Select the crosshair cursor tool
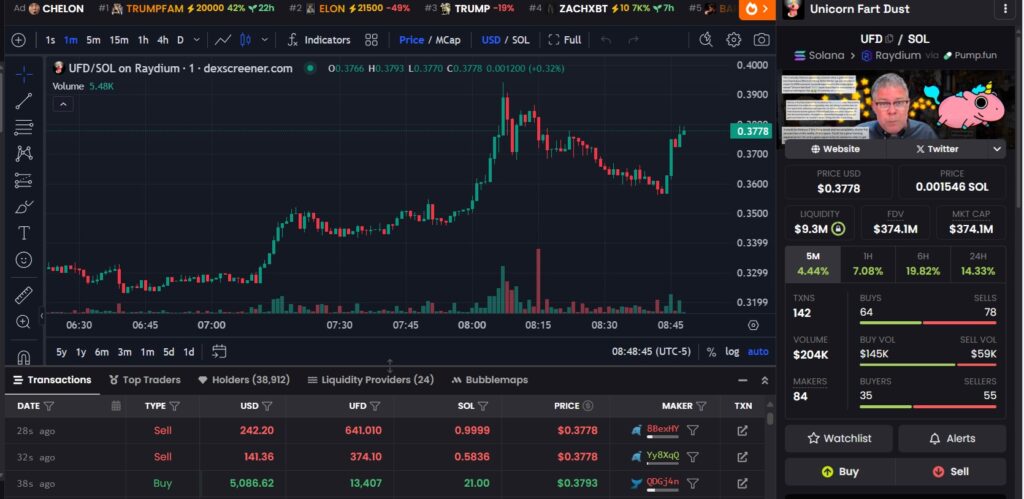 coord(24,74)
